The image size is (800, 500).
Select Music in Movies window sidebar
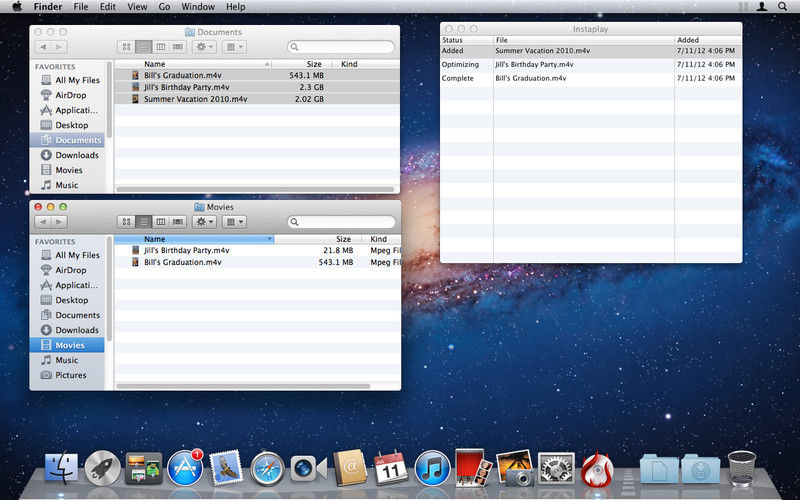tap(67, 360)
